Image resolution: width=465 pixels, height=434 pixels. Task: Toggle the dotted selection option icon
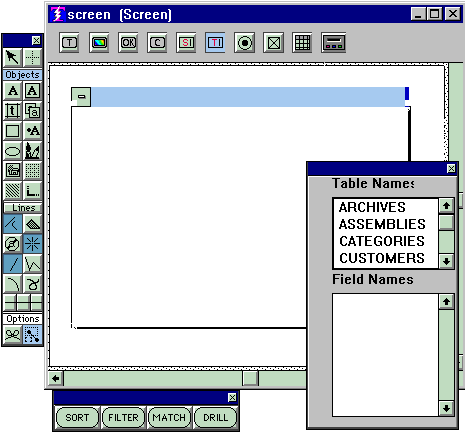pos(32,334)
